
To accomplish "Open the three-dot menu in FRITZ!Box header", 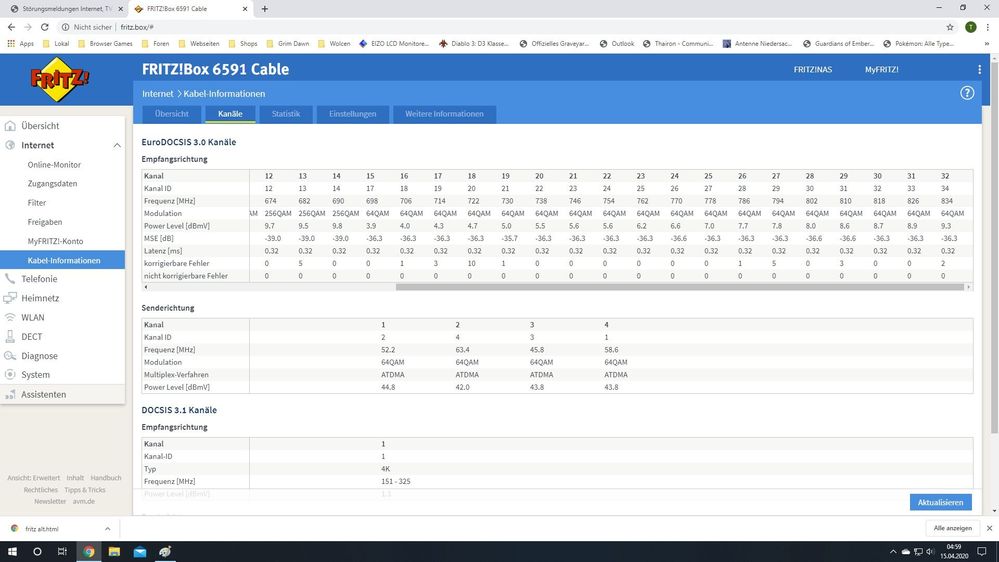I will (x=979, y=69).
